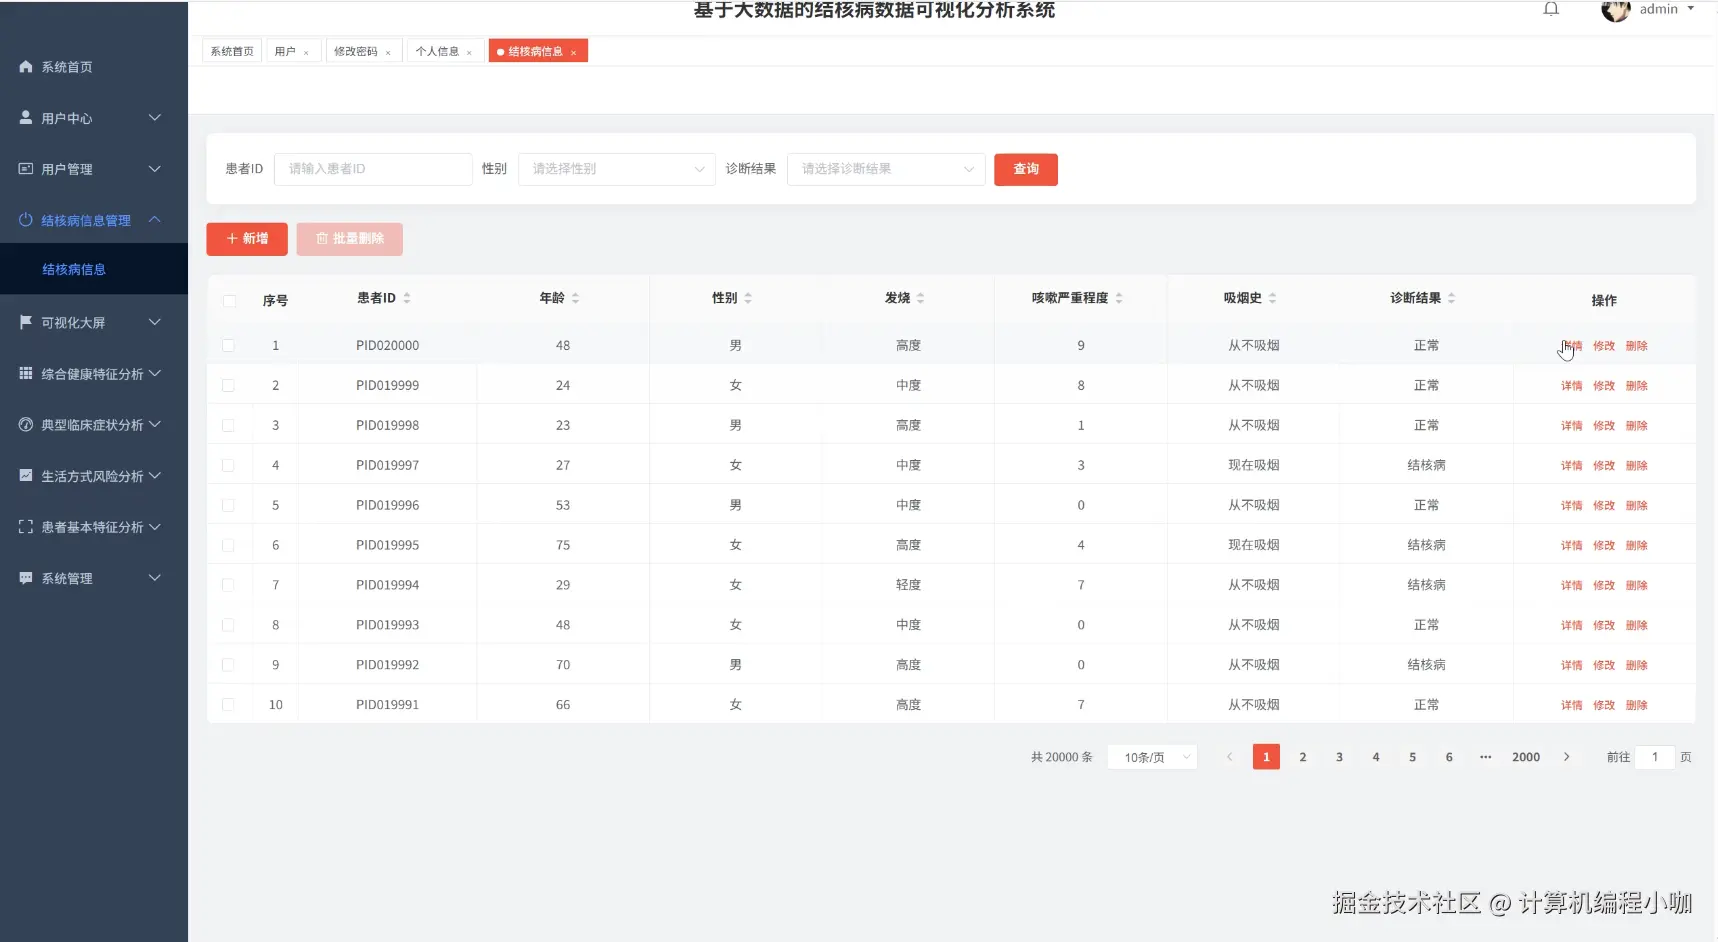Expand the 用户中心 menu
This screenshot has width=1718, height=942.
click(155, 117)
